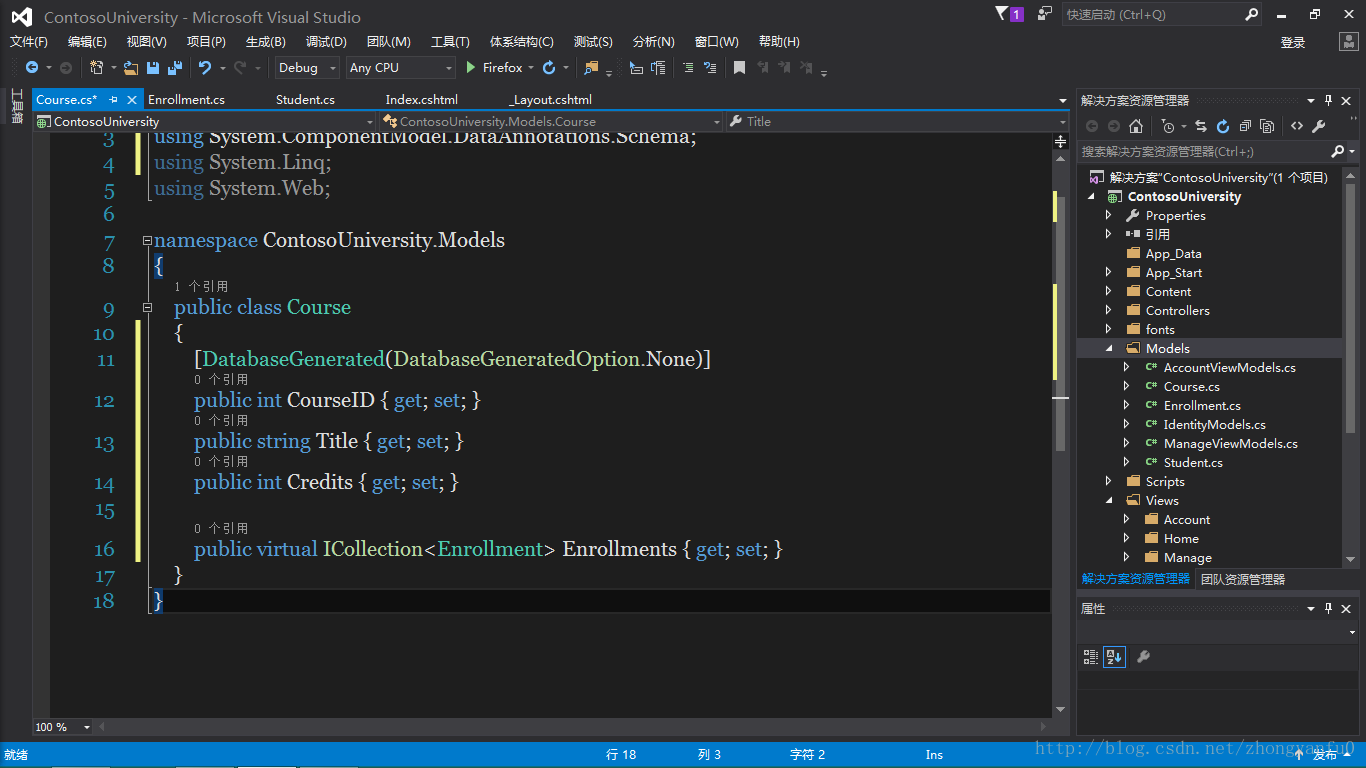
Task: Open the 工具(T) menu
Action: click(450, 42)
